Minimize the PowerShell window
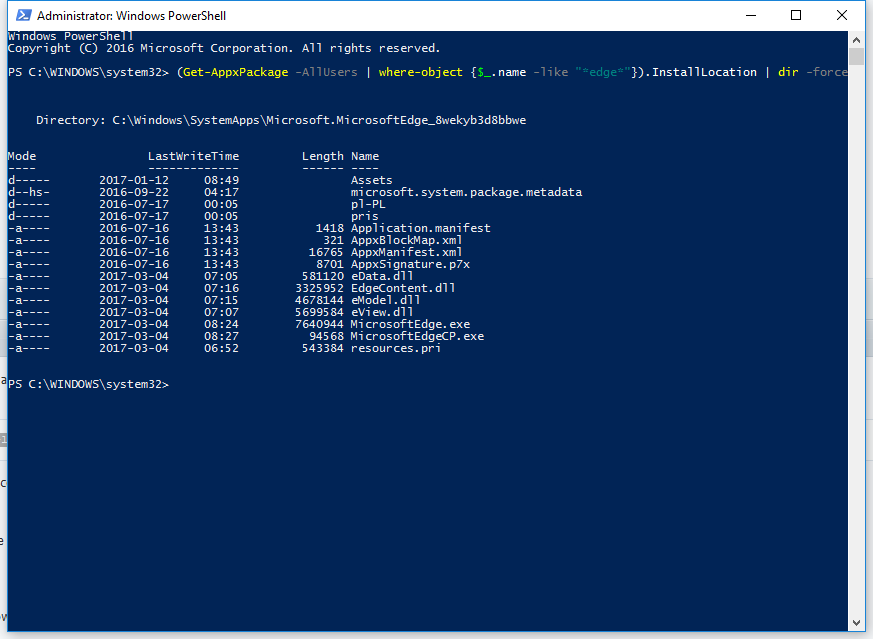 [x=751, y=16]
